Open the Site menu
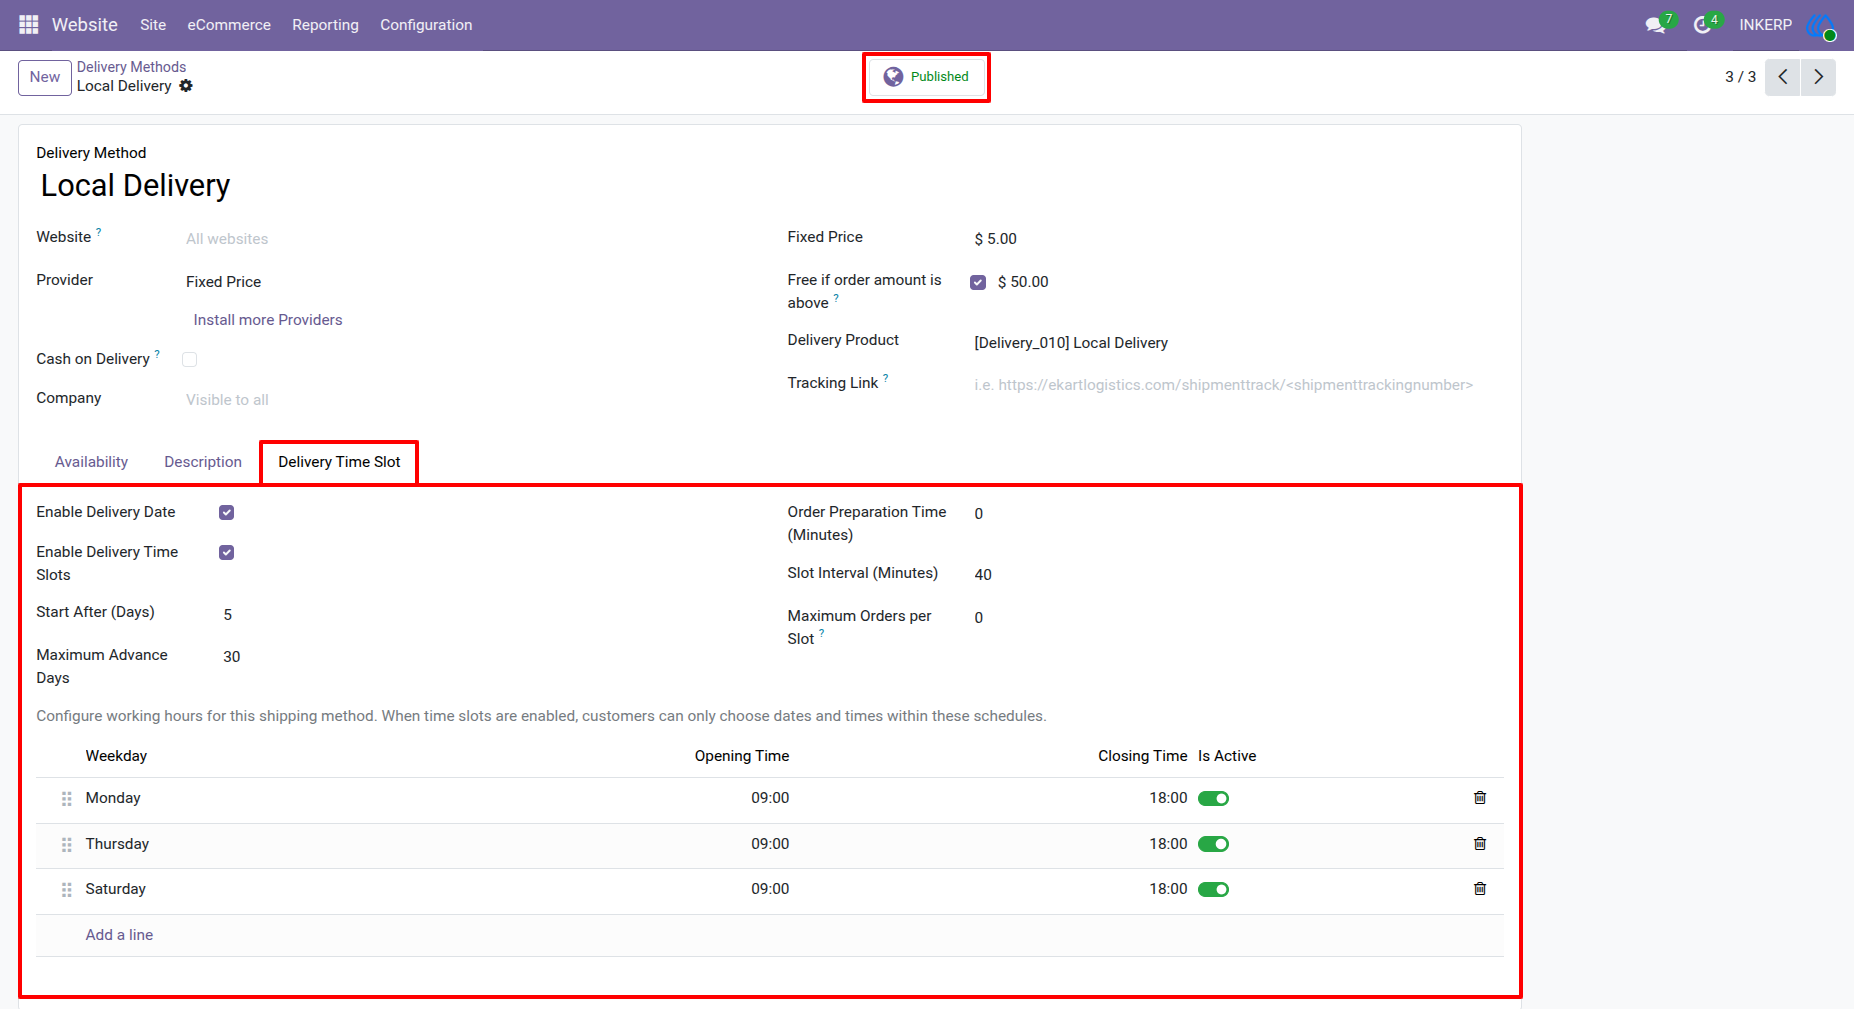 tap(153, 25)
